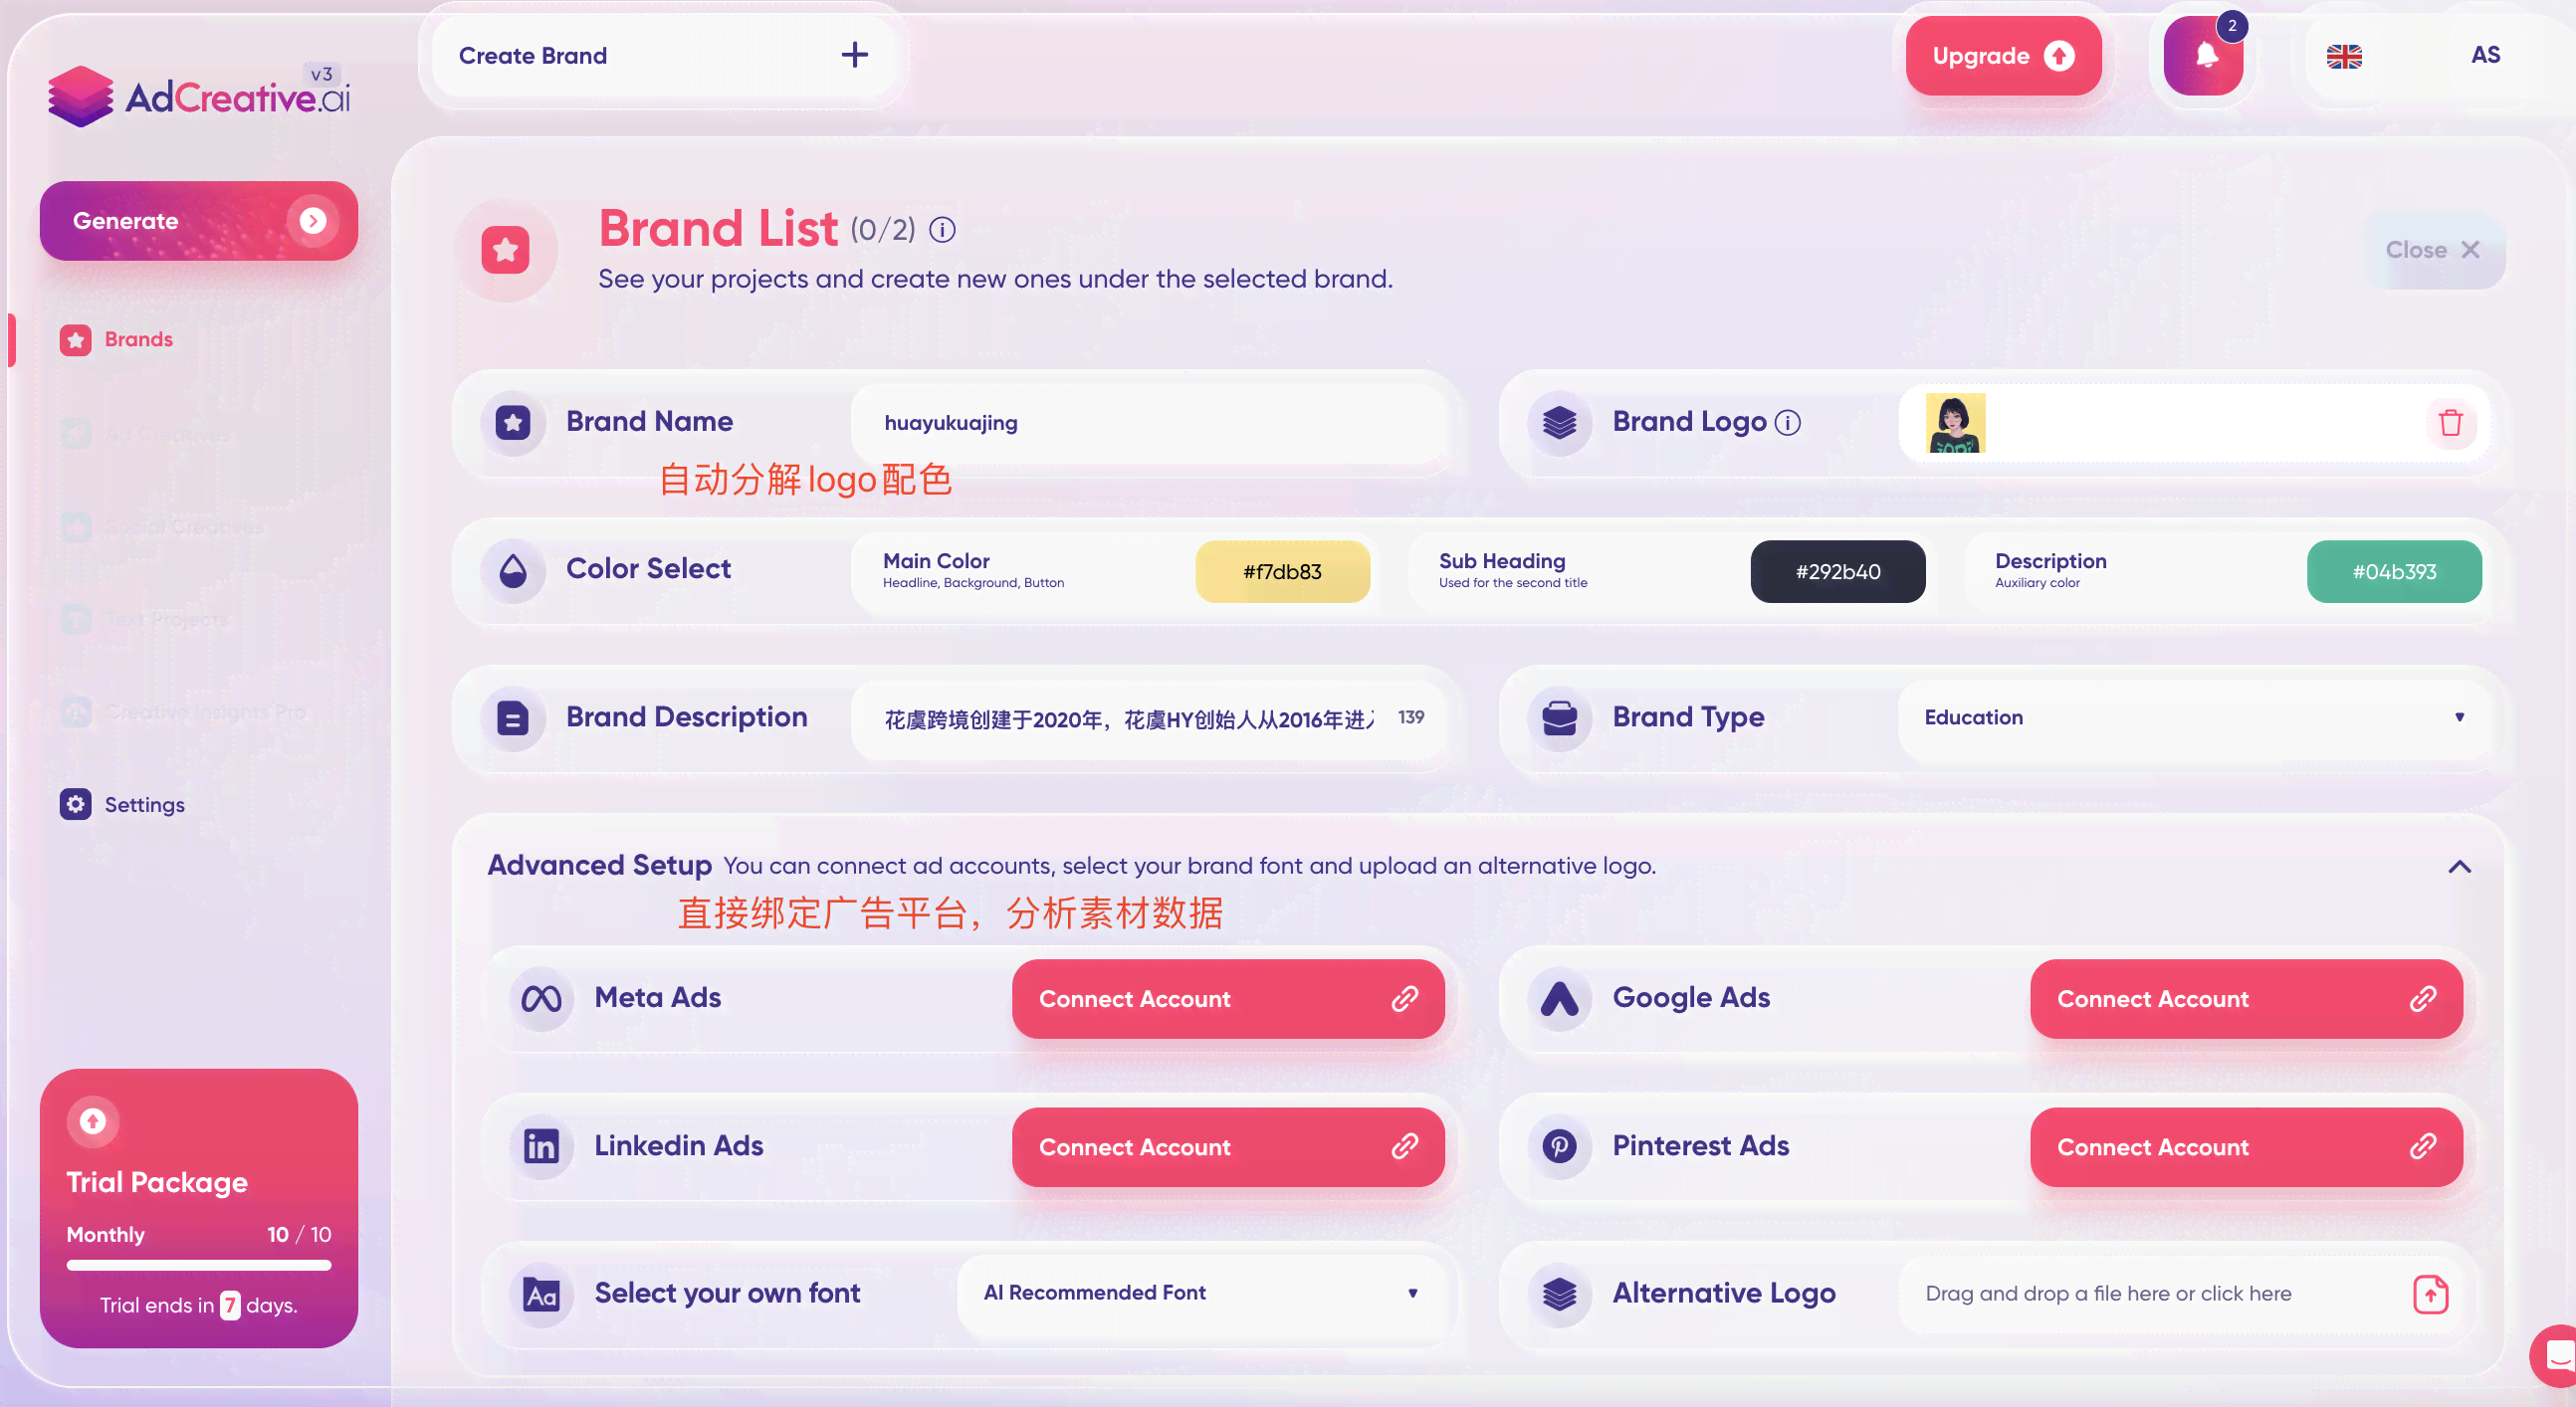The image size is (2576, 1407).
Task: Click the notification bell icon
Action: pyautogui.click(x=2207, y=56)
